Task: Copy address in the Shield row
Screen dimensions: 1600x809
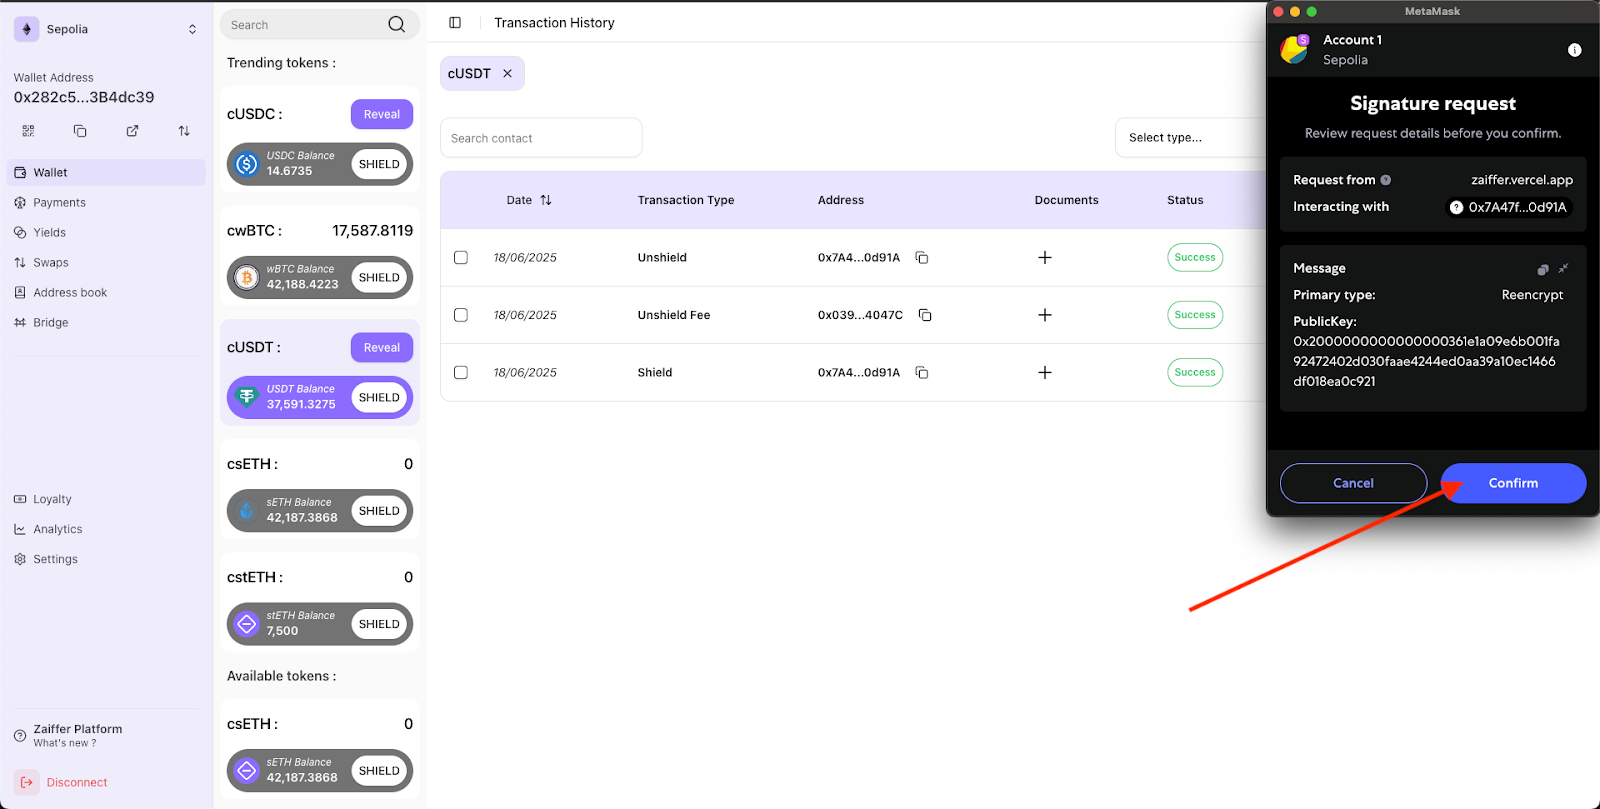Action: pyautogui.click(x=922, y=372)
